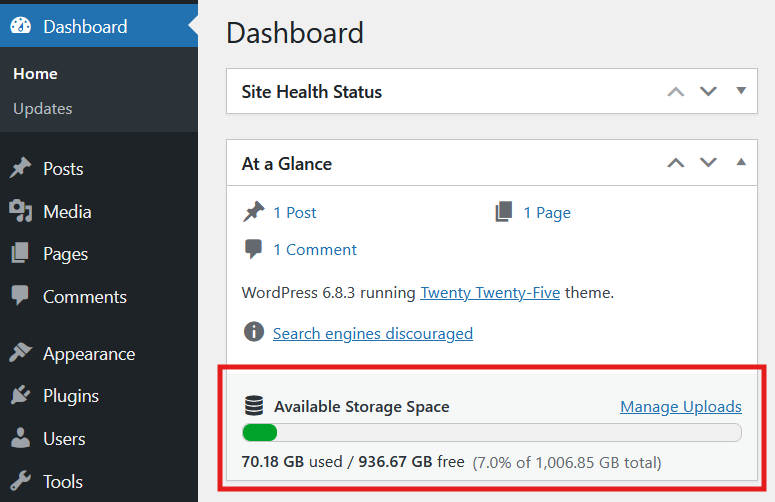Click the Dashboard gauge icon
The height and width of the screenshot is (502, 775).
21,27
